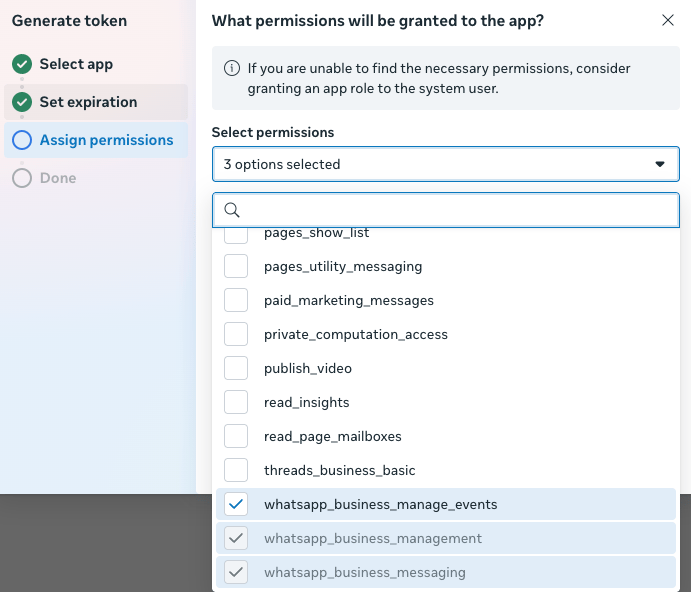Click the blue circle icon beside Assign permissions

pos(22,140)
